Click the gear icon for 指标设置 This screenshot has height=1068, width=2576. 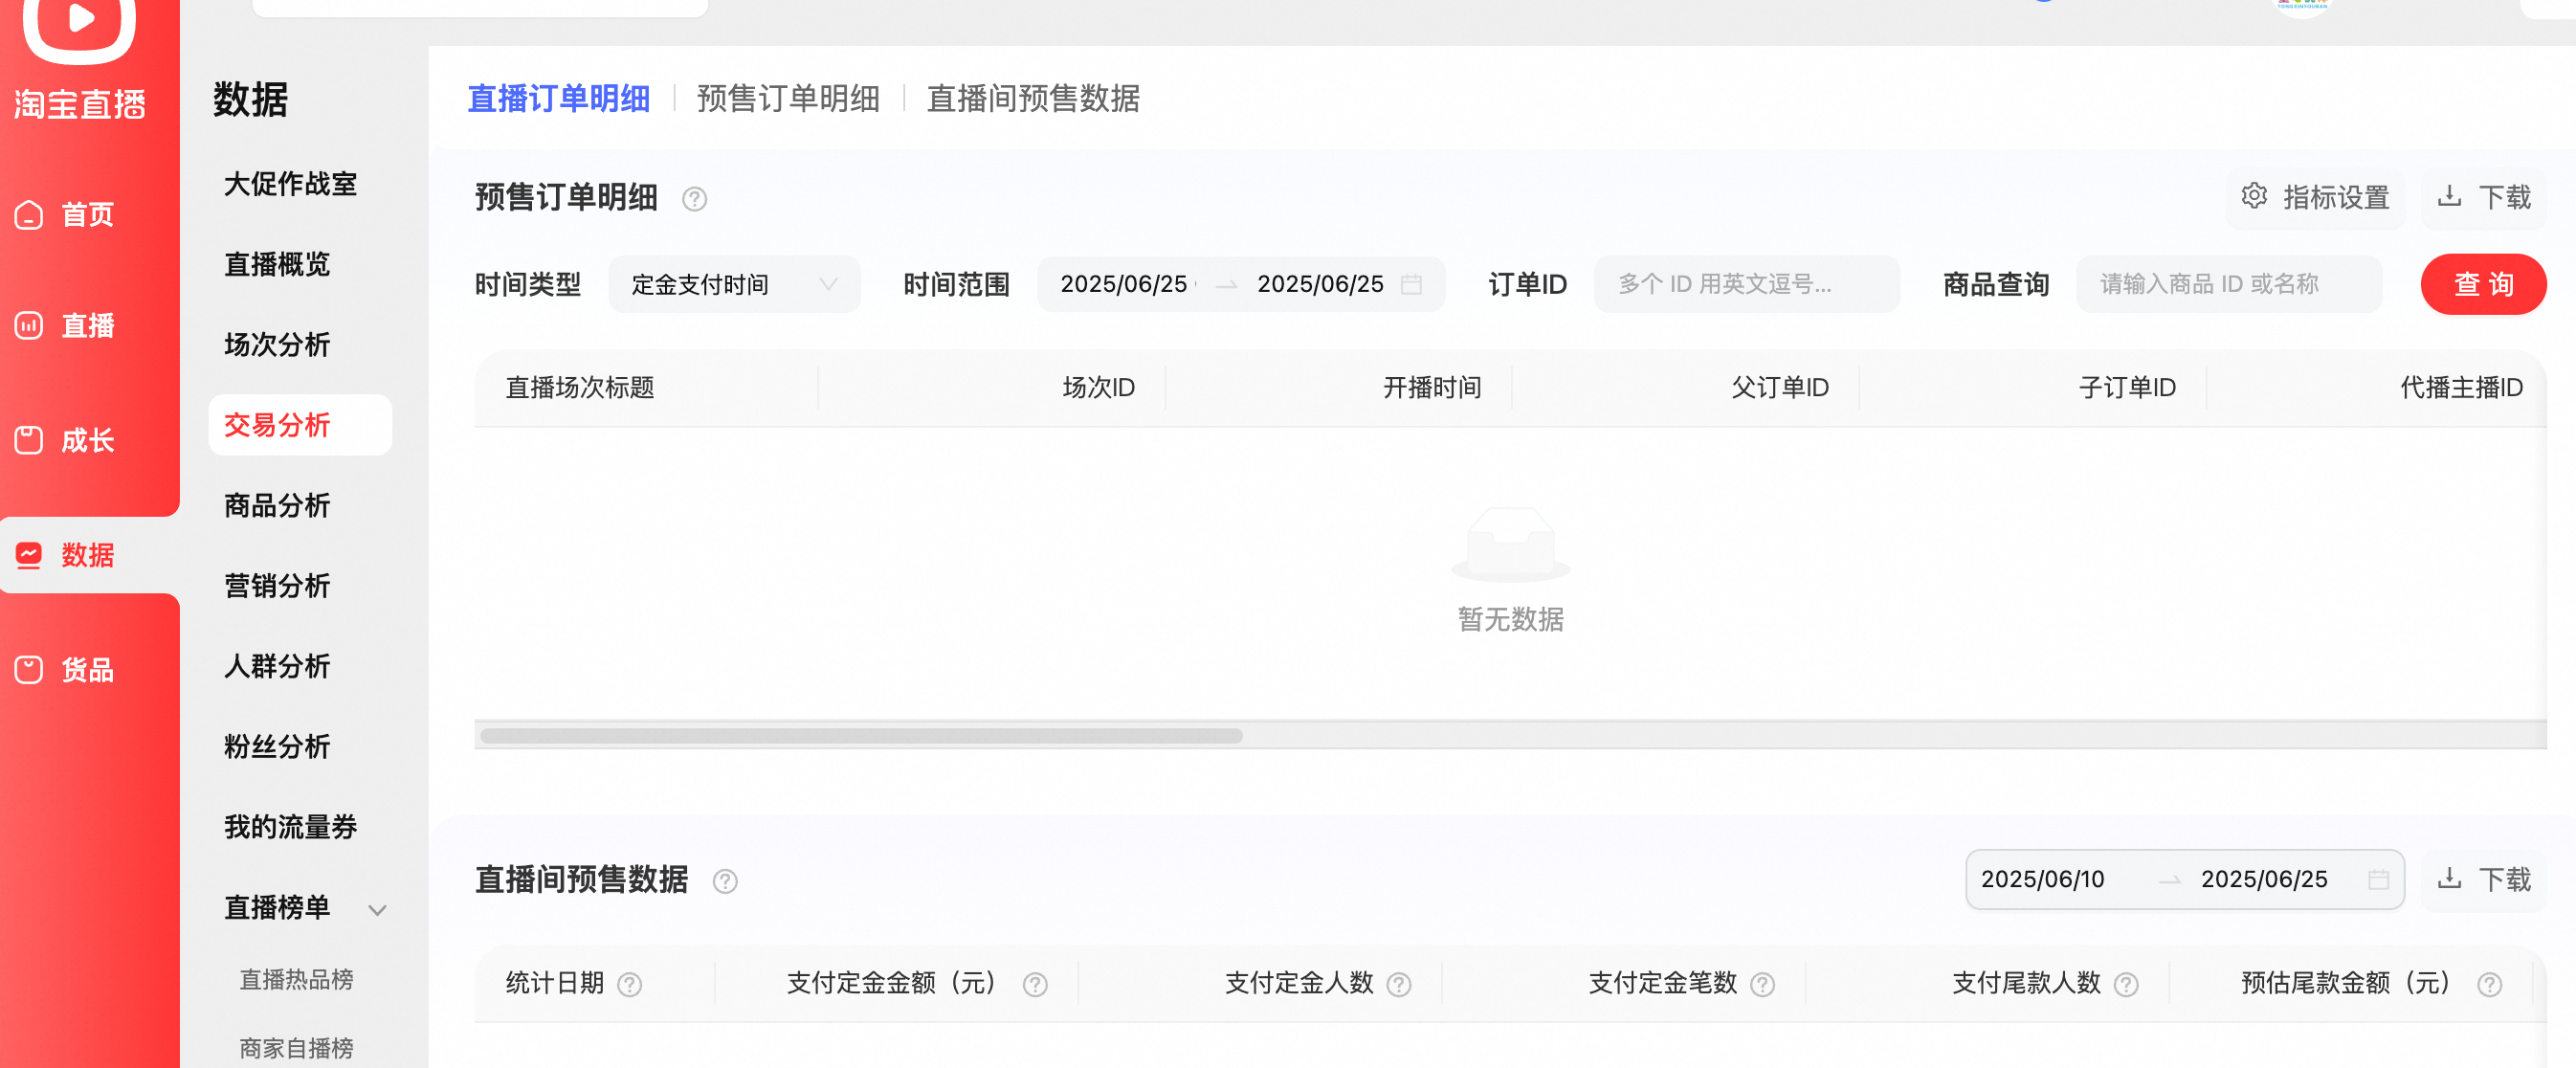(2254, 196)
